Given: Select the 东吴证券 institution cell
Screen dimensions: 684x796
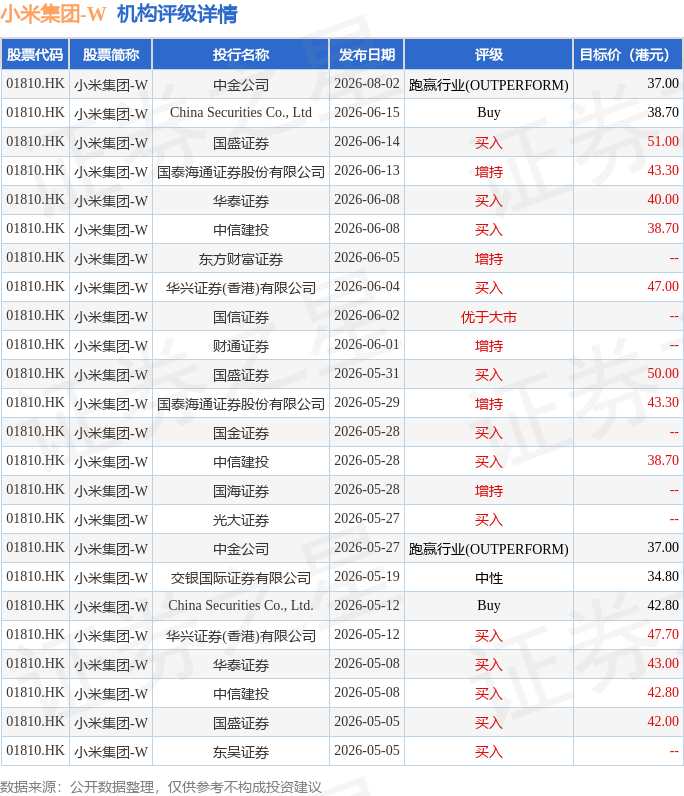Looking at the screenshot, I should coord(241,752).
